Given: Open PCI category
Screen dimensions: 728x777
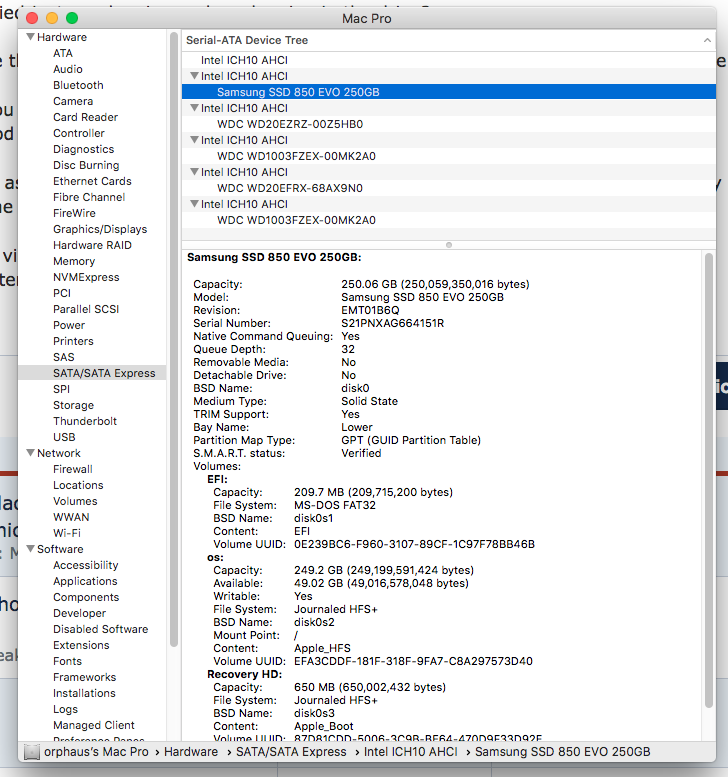Looking at the screenshot, I should pyautogui.click(x=62, y=293).
